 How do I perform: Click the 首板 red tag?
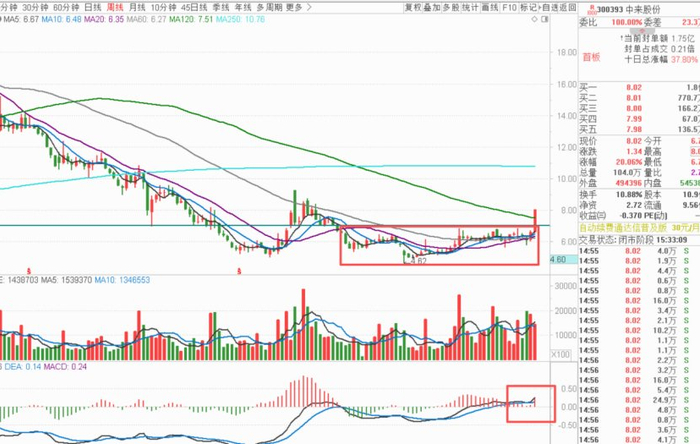click(x=591, y=57)
